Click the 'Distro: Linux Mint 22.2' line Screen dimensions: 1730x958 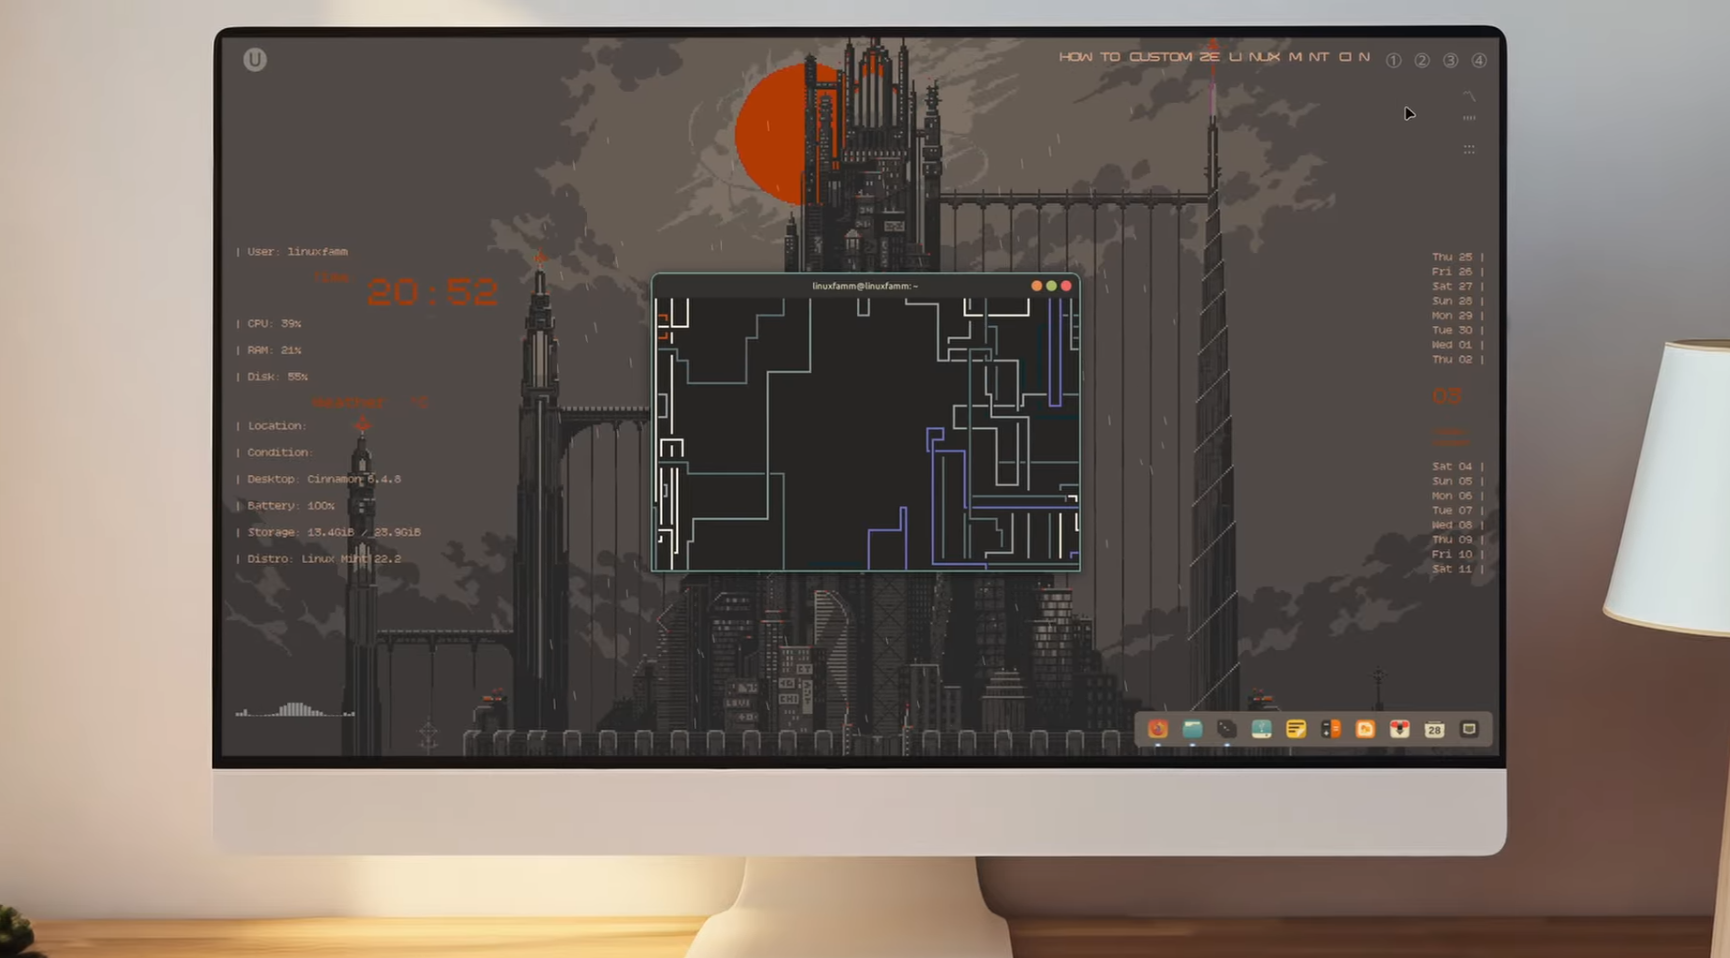point(318,559)
